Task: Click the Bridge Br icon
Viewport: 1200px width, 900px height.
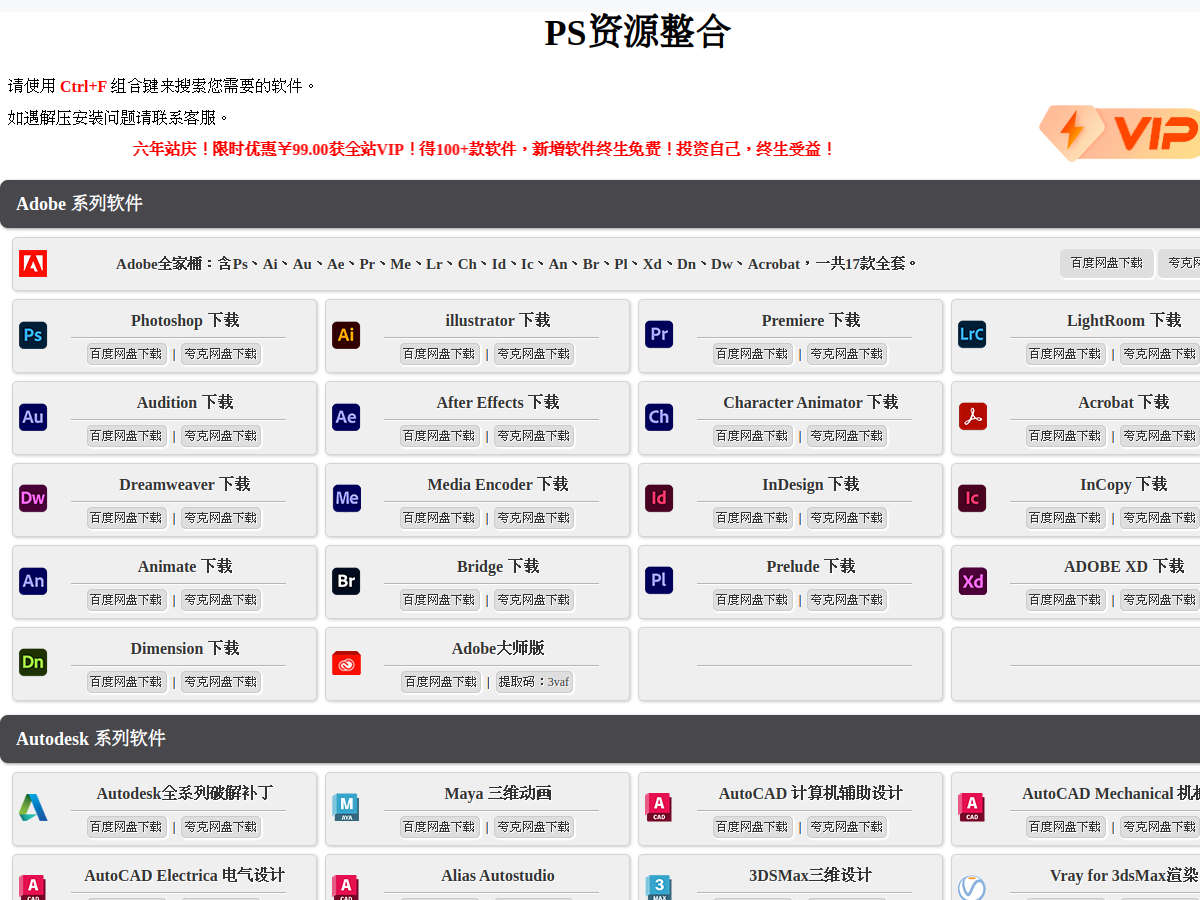Action: coord(346,581)
